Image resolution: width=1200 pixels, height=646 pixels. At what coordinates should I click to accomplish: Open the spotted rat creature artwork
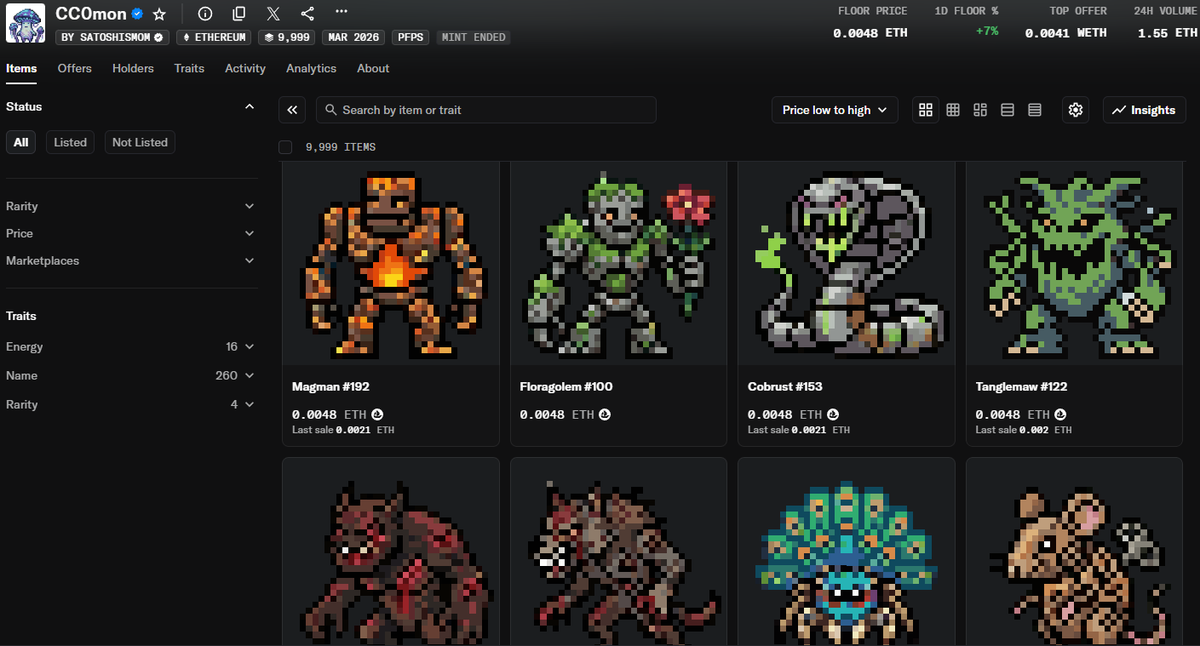(1074, 552)
